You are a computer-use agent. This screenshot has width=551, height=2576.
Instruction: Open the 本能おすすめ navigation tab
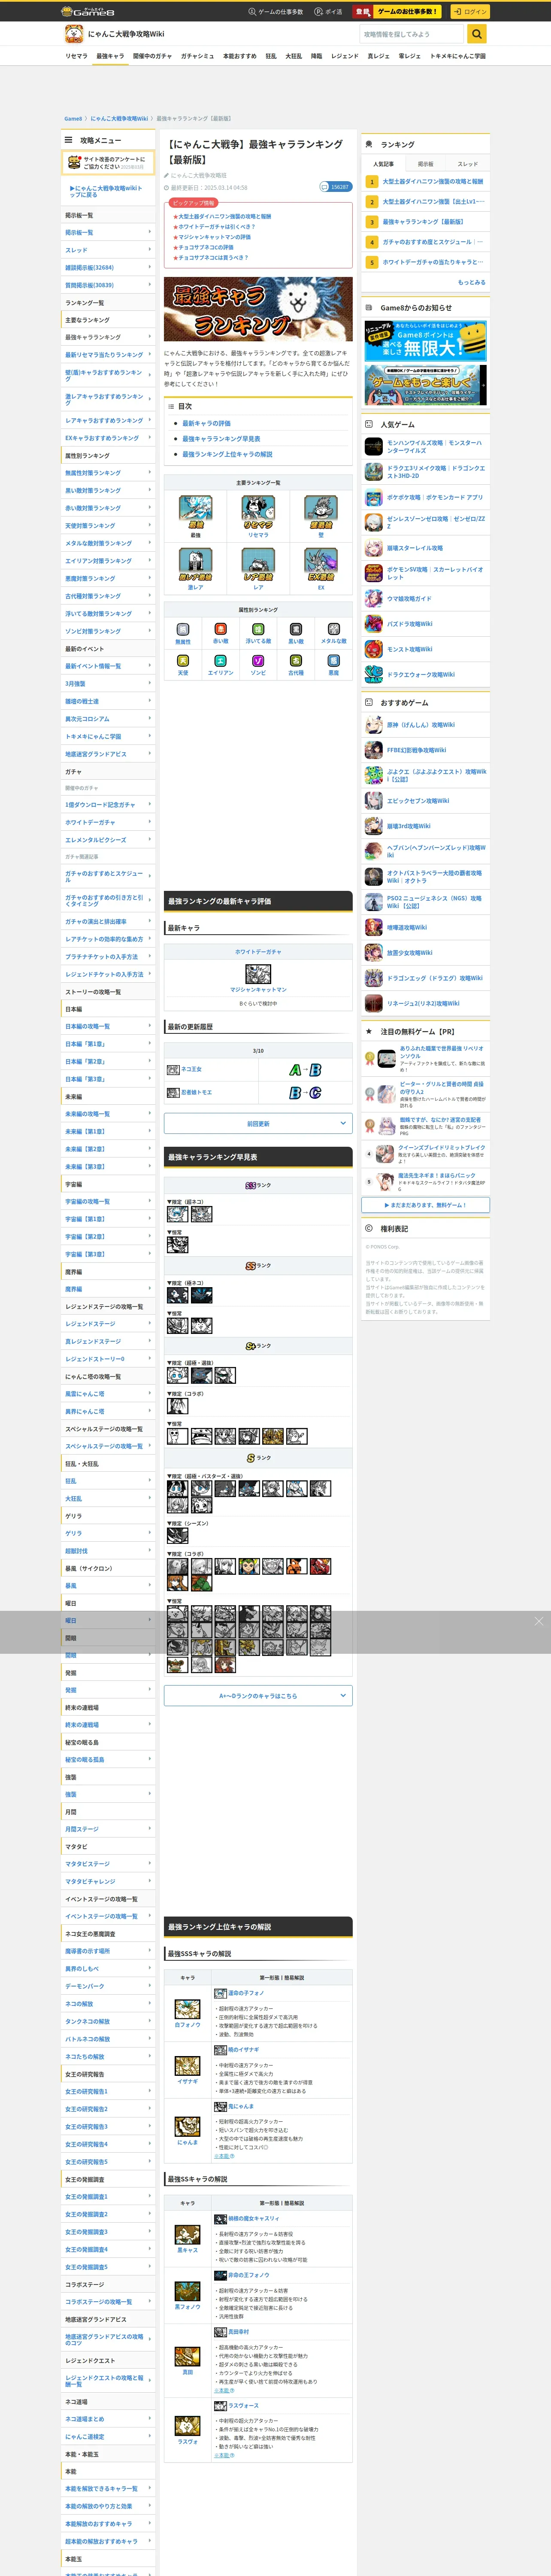pos(239,56)
